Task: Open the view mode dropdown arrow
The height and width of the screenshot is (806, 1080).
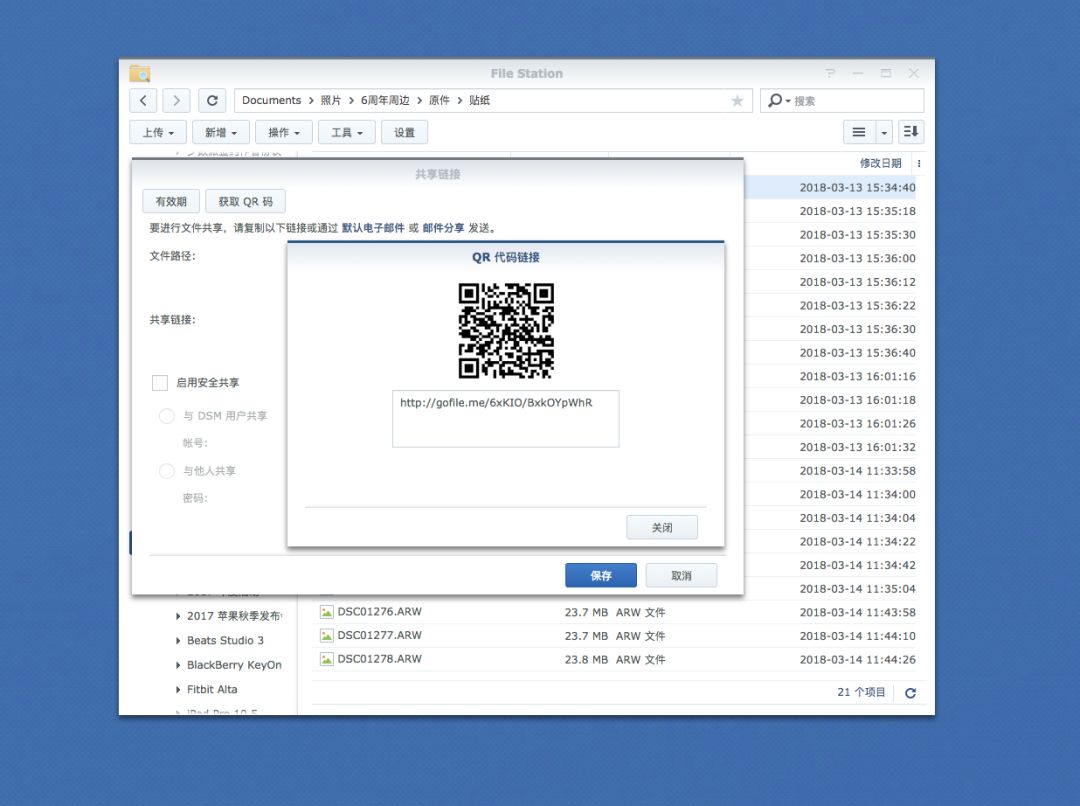Action: (884, 132)
